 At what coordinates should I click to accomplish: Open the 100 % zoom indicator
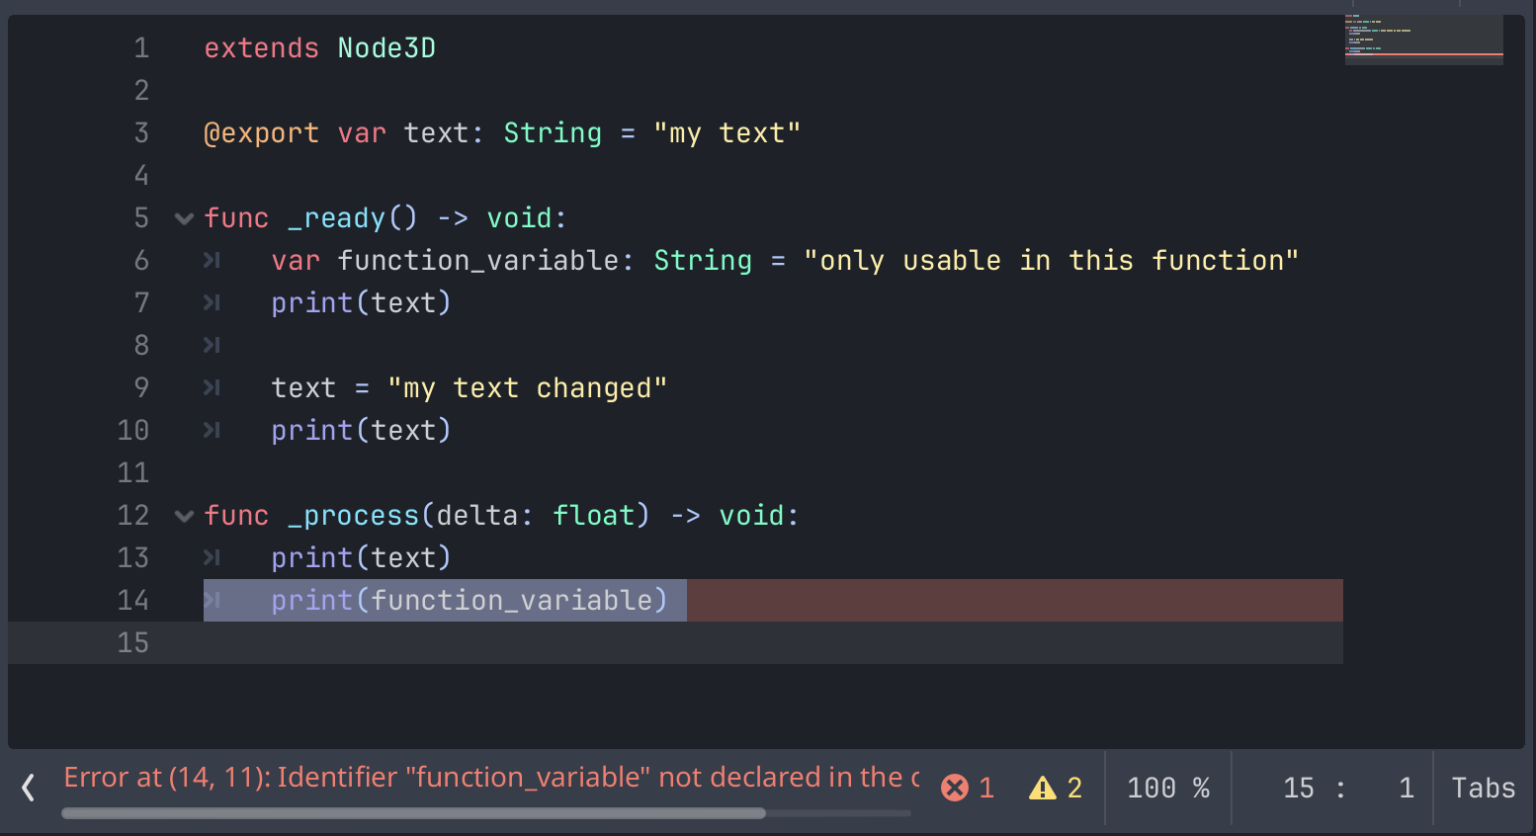[1168, 787]
